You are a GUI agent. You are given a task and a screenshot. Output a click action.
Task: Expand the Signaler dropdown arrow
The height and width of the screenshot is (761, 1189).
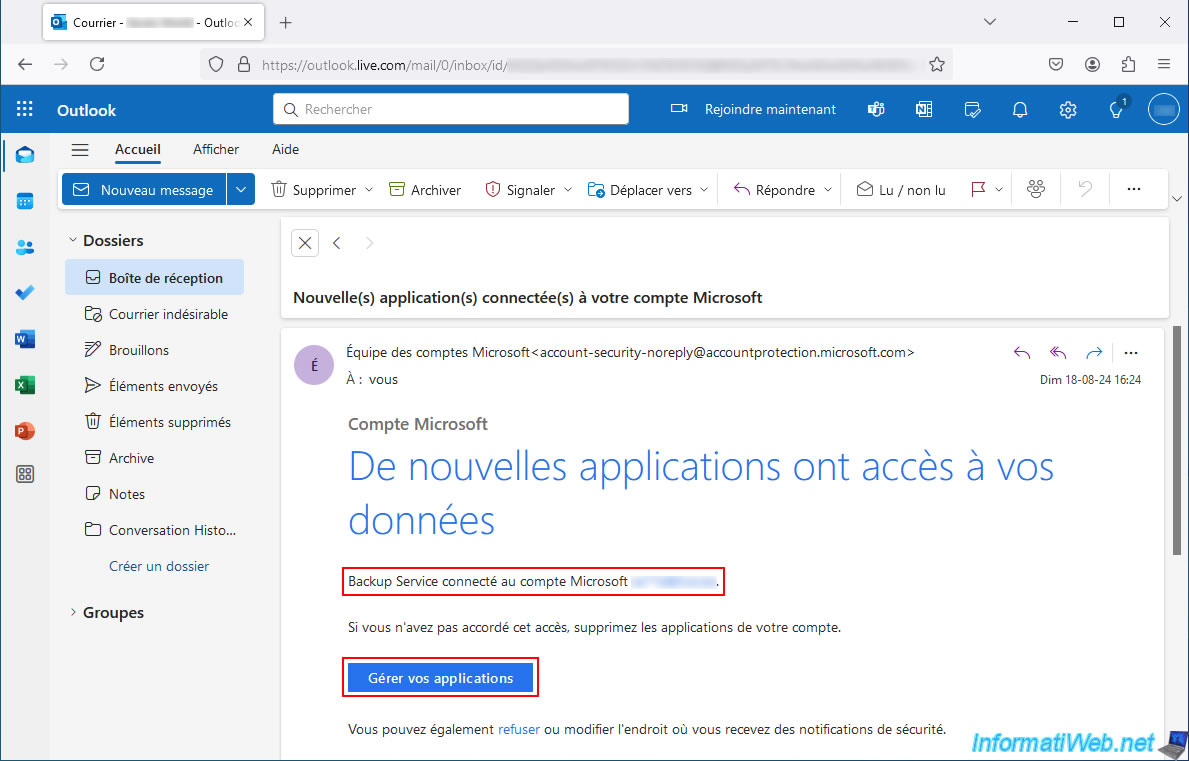coord(568,189)
